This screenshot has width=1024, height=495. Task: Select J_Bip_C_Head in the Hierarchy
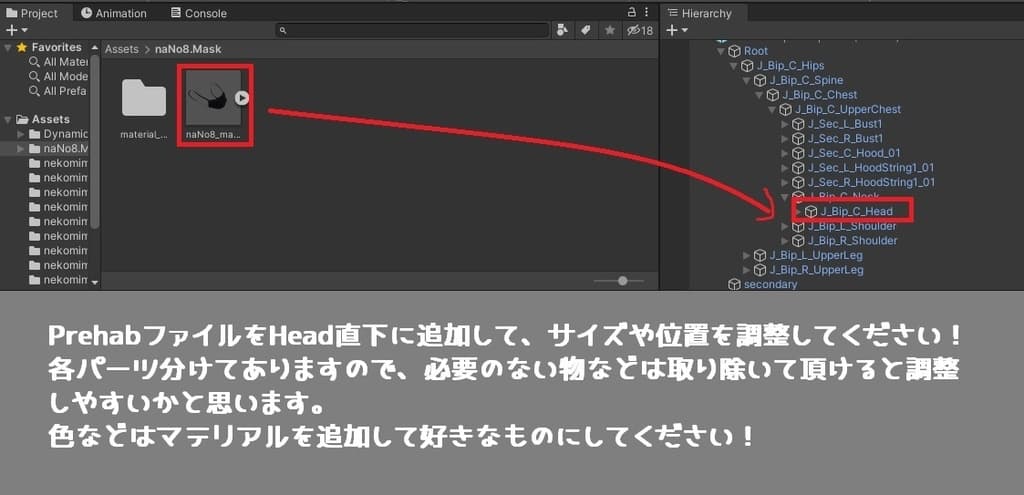856,211
